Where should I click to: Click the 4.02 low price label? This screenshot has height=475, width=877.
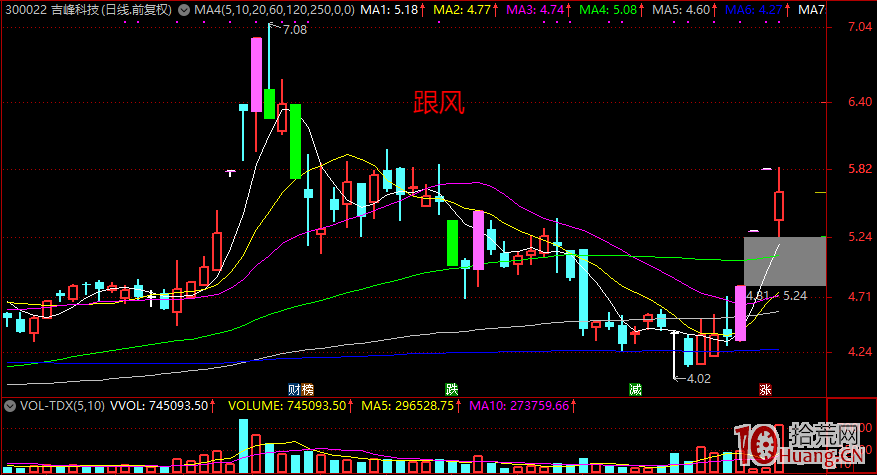[x=699, y=379]
